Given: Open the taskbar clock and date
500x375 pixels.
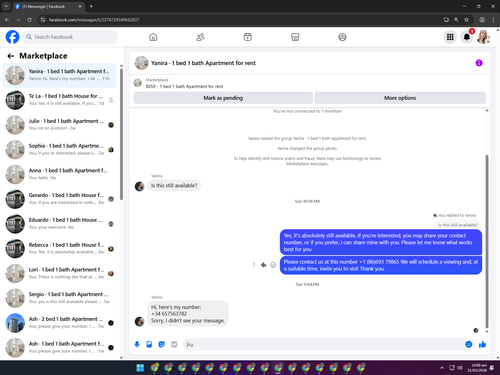Looking at the screenshot, I should pyautogui.click(x=477, y=368).
